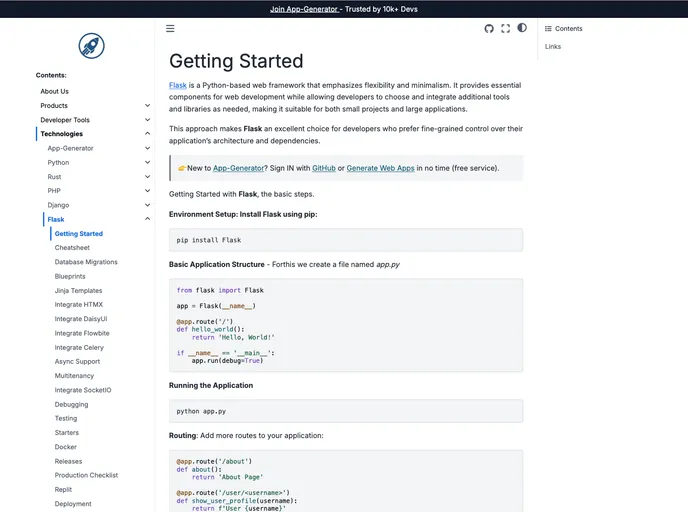Expand the Python submenu chevron

[x=147, y=162]
